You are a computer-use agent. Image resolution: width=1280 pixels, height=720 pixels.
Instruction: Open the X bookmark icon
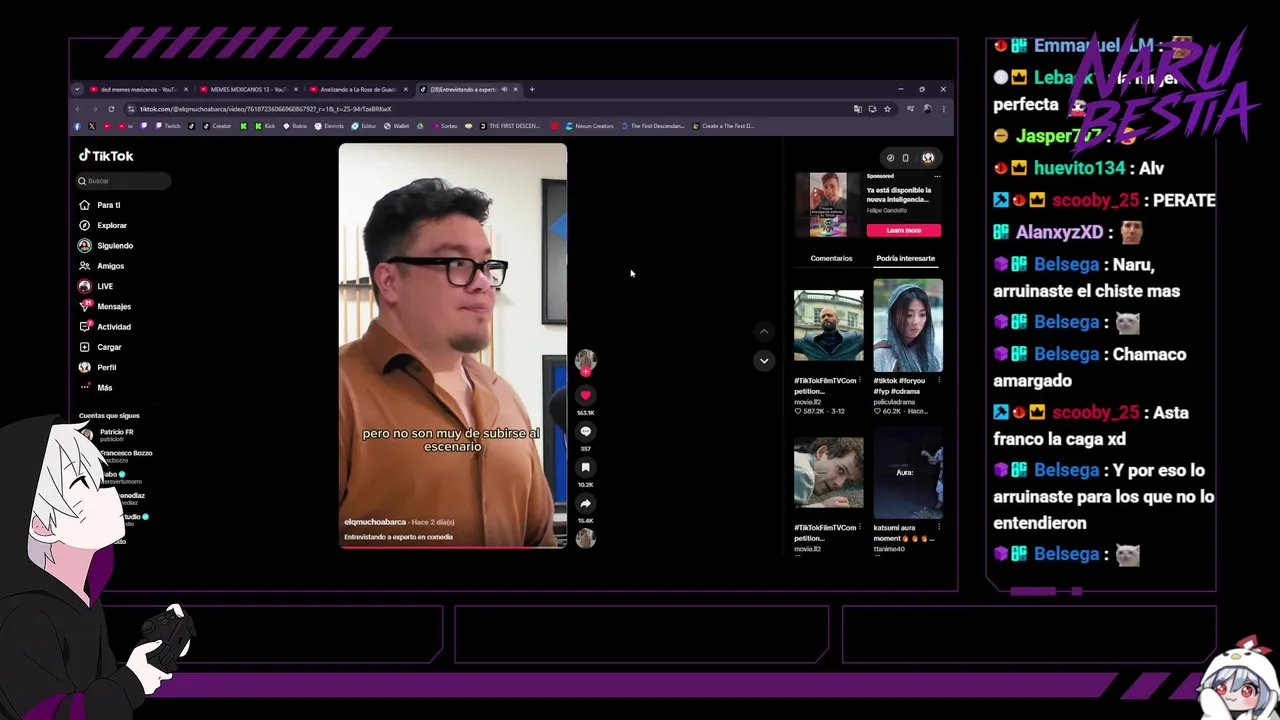pos(92,126)
